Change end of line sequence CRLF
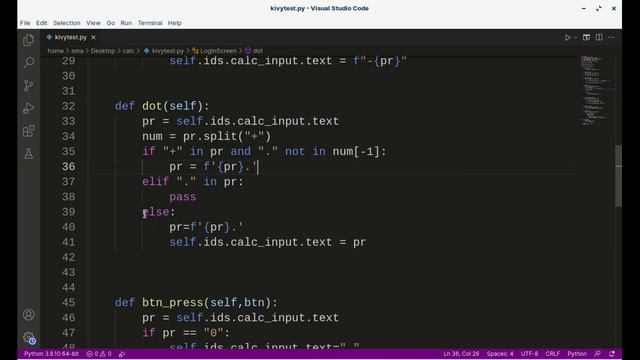The image size is (640, 360). (x=553, y=354)
